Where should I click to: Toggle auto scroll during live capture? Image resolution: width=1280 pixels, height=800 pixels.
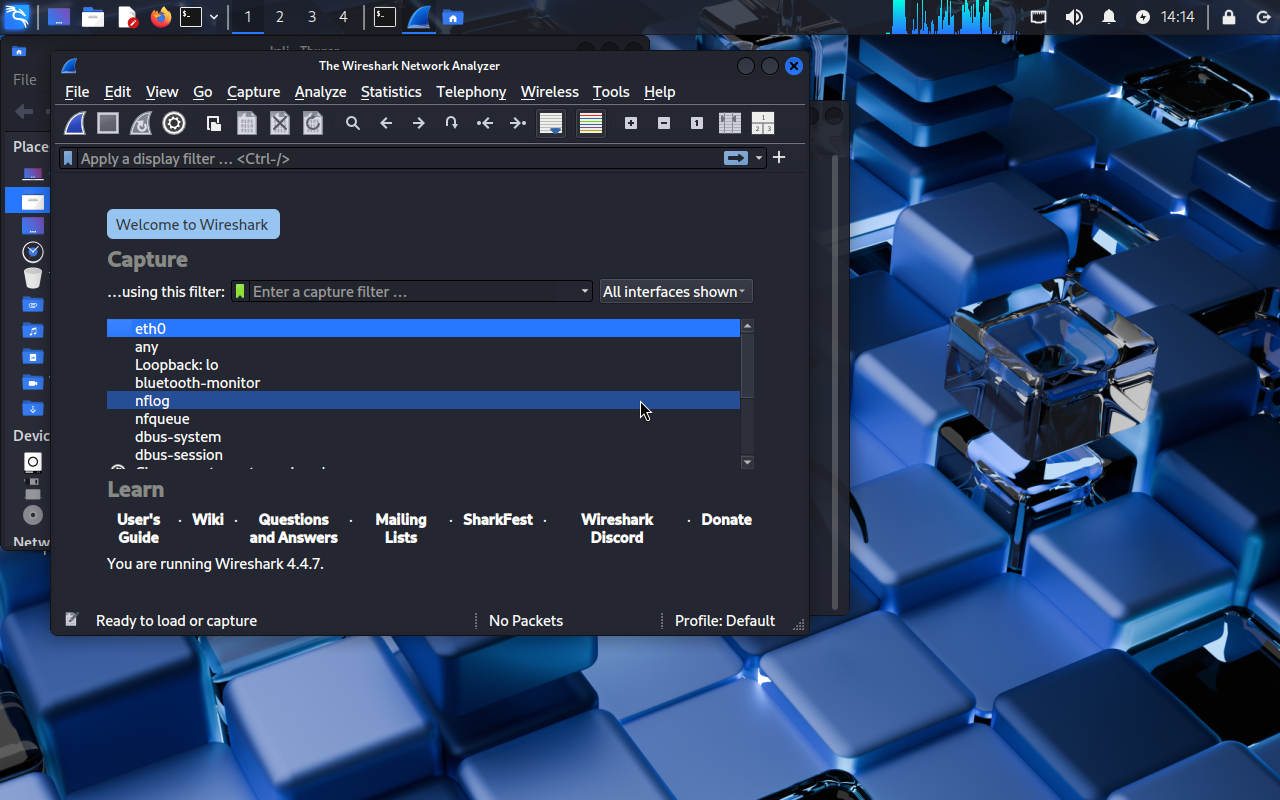click(551, 123)
